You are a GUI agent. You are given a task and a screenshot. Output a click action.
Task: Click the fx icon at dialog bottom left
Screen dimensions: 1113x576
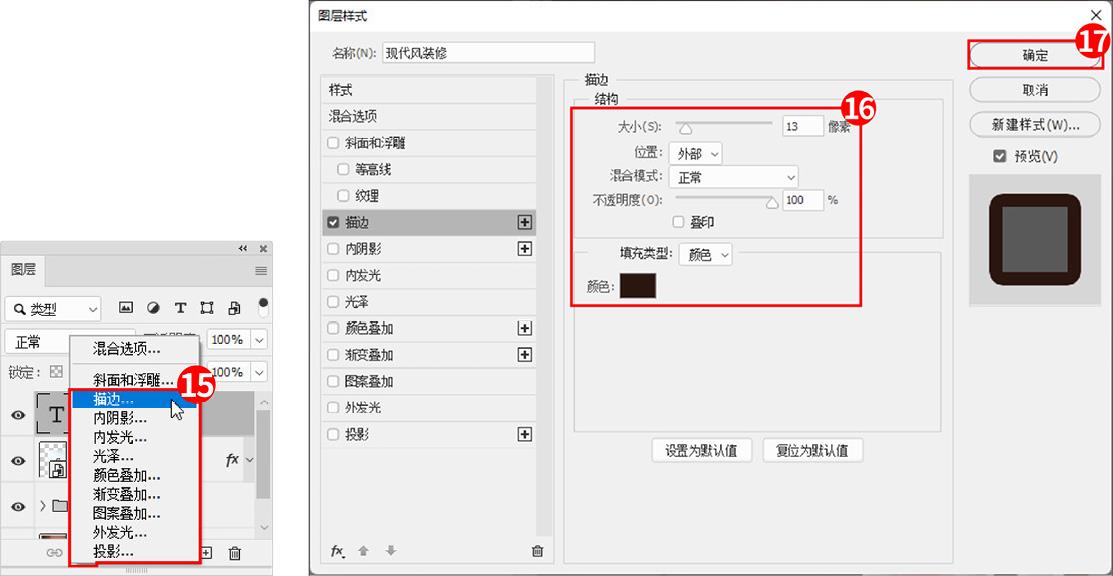click(x=338, y=551)
